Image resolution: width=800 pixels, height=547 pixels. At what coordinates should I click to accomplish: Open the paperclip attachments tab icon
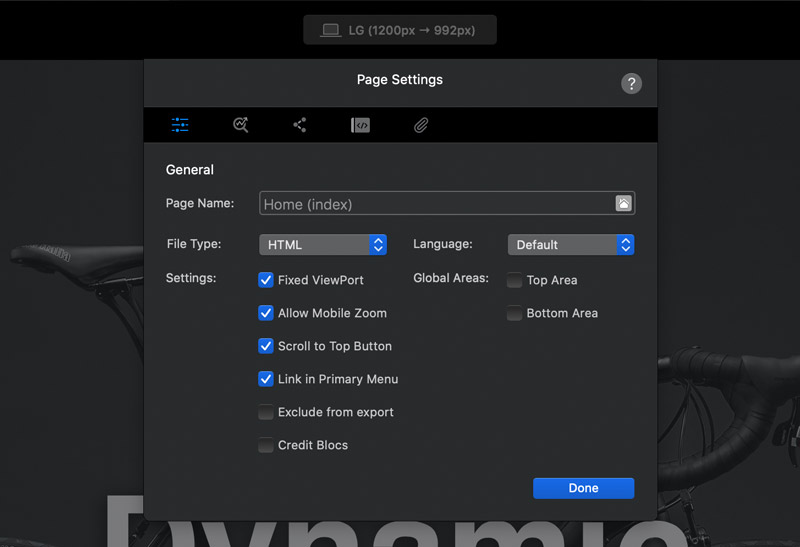click(x=421, y=125)
